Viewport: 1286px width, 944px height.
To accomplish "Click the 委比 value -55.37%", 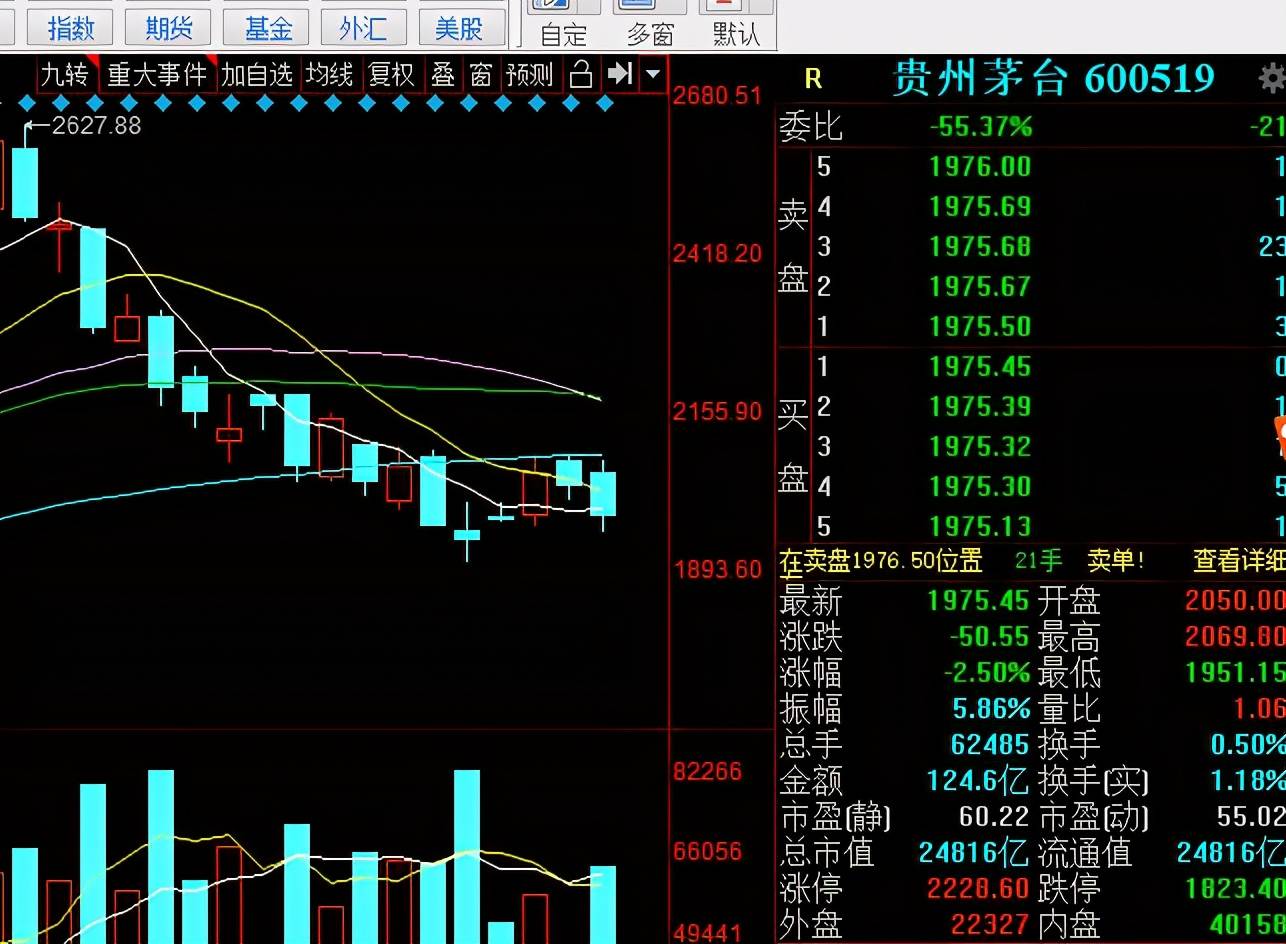I will (980, 127).
